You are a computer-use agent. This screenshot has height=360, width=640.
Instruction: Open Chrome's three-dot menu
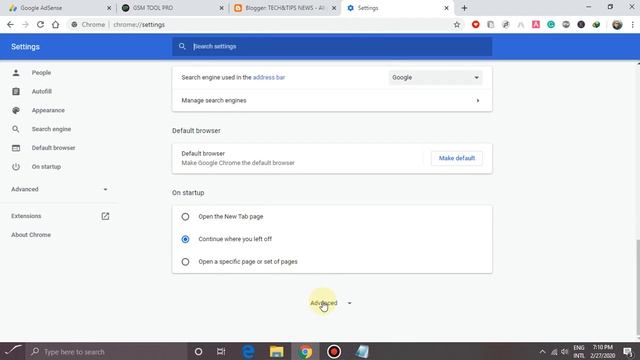pos(633,25)
